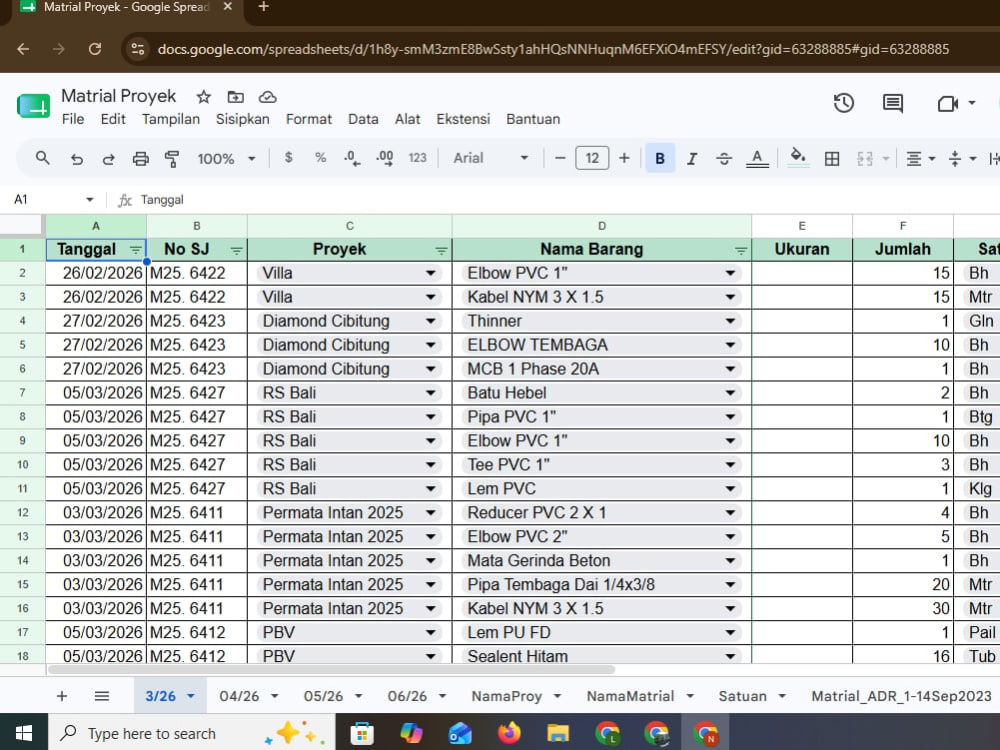Viewport: 1000px width, 750px height.
Task: Open the name box dropdown arrow
Action: point(89,200)
